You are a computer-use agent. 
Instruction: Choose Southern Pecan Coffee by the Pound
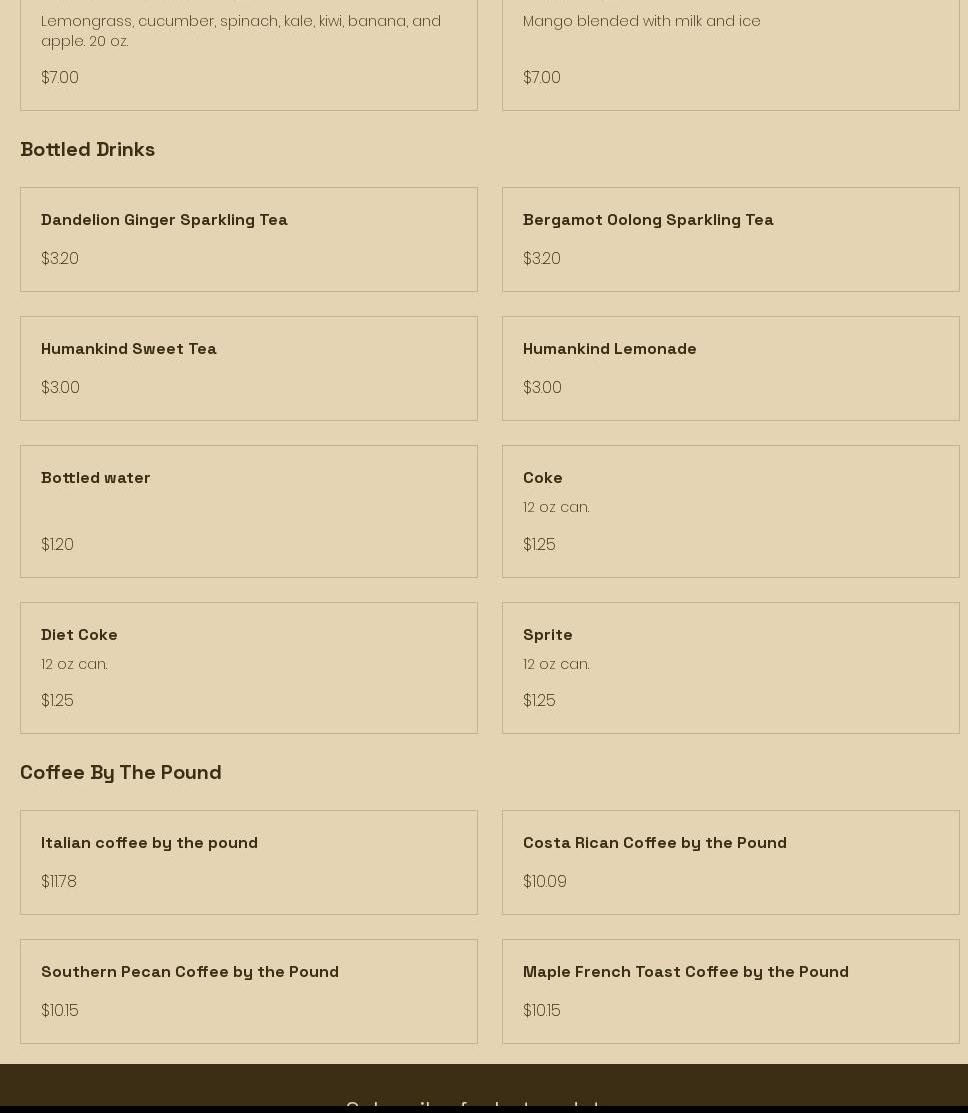[190, 972]
